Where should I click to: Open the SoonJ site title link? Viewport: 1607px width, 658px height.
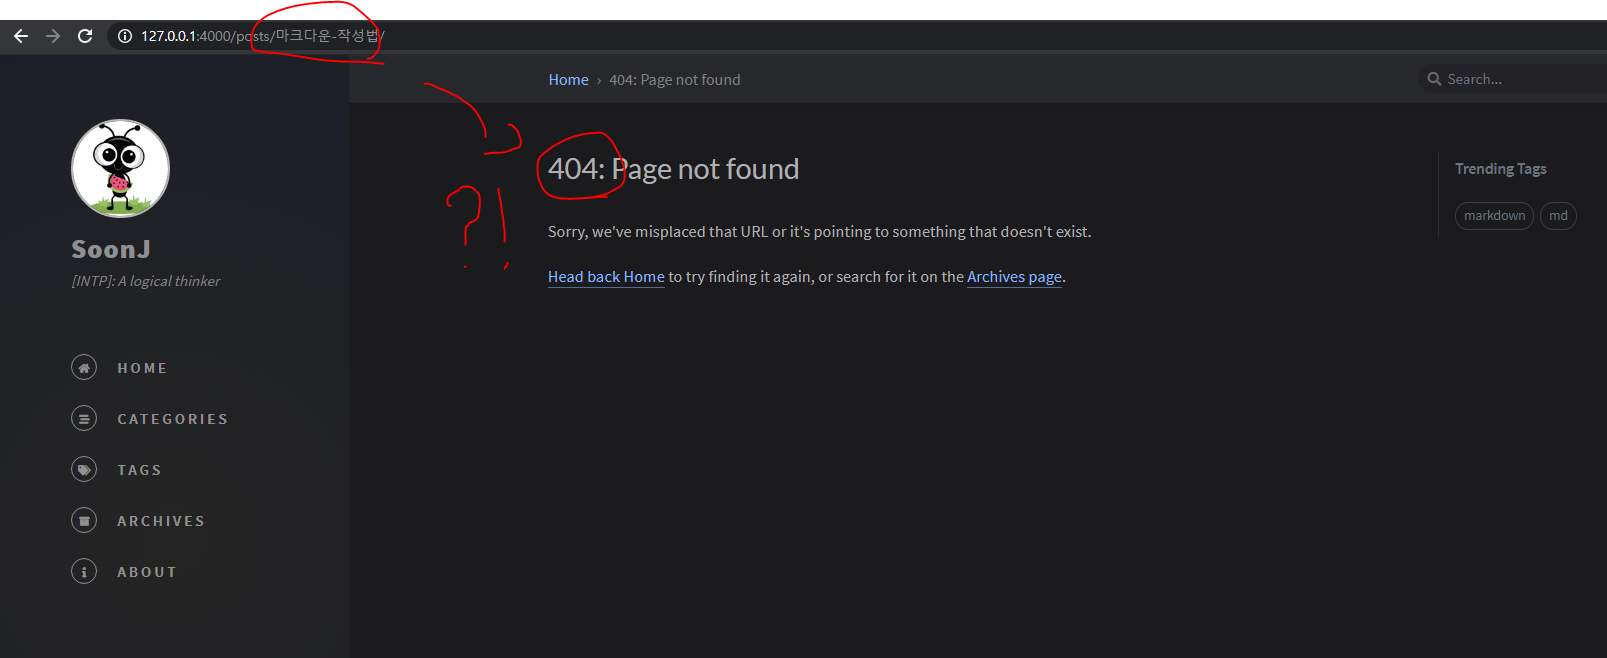[111, 249]
